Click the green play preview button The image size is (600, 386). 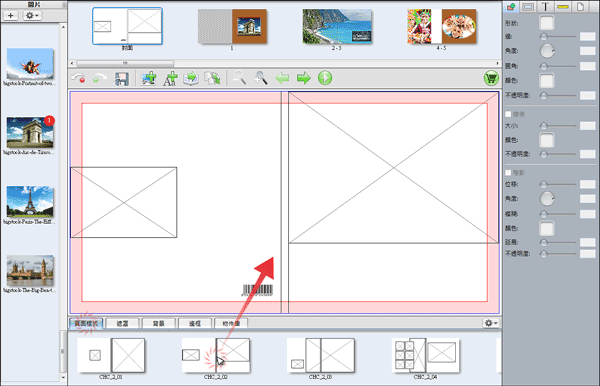pyautogui.click(x=325, y=78)
